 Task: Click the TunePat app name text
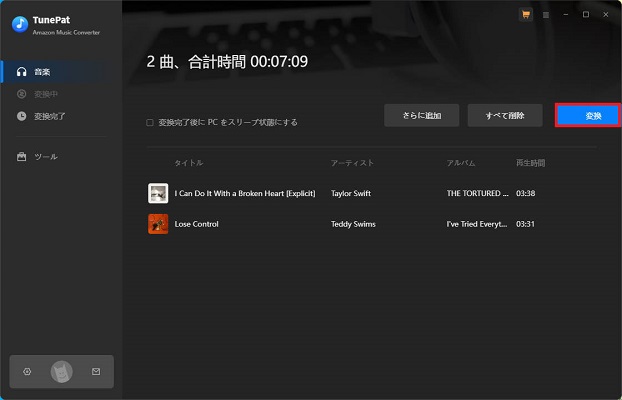52,20
